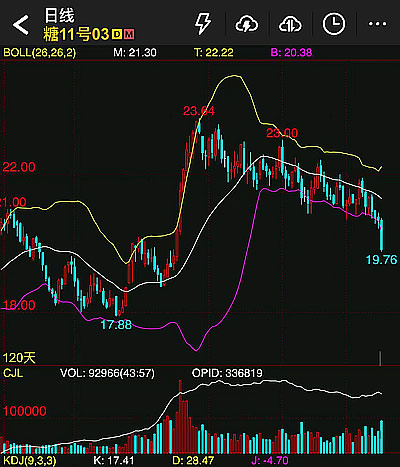Screen dimensions: 400x467
Task: Open the three-dot more menu
Action: [377, 24]
